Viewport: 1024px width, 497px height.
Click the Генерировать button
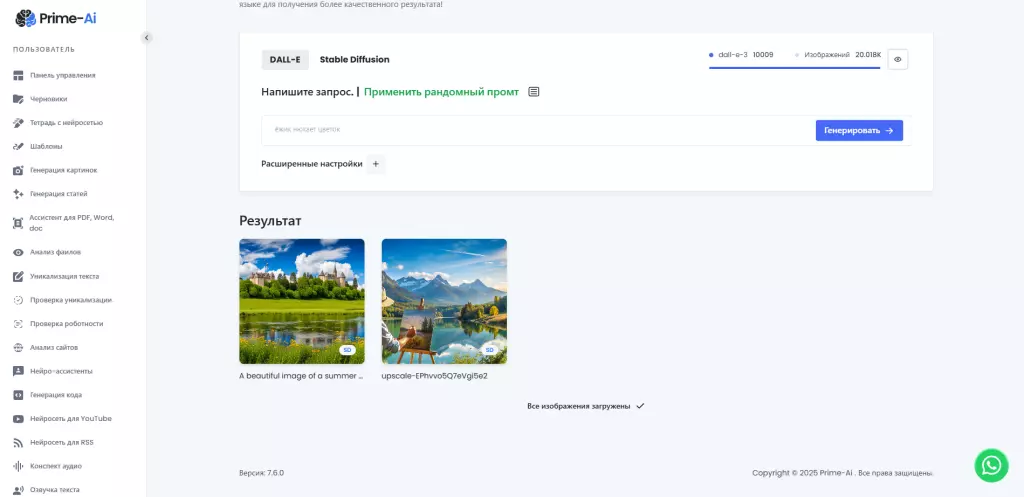click(859, 131)
